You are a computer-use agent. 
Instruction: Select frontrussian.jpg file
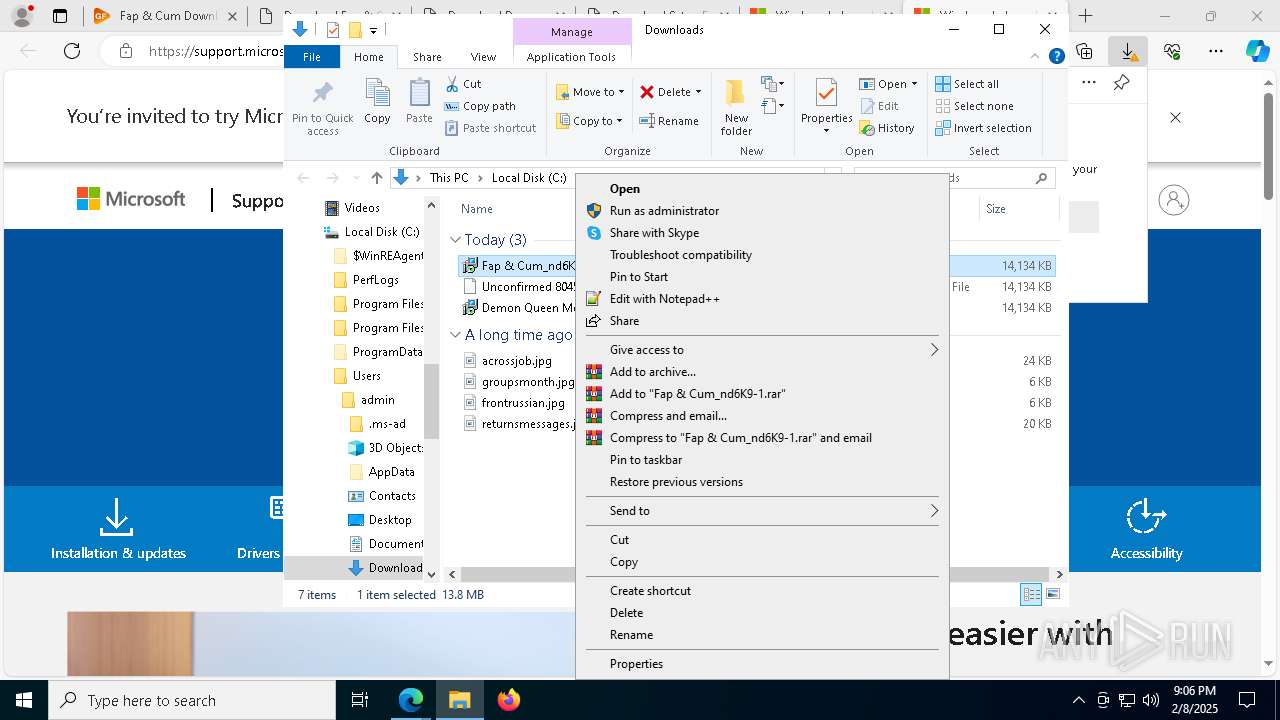pos(523,403)
